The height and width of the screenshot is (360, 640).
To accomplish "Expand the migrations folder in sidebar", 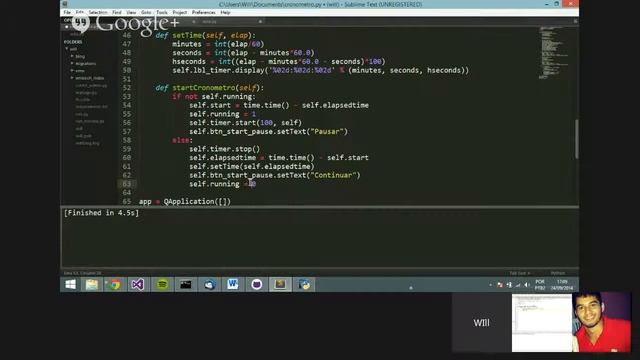I will (x=72, y=64).
